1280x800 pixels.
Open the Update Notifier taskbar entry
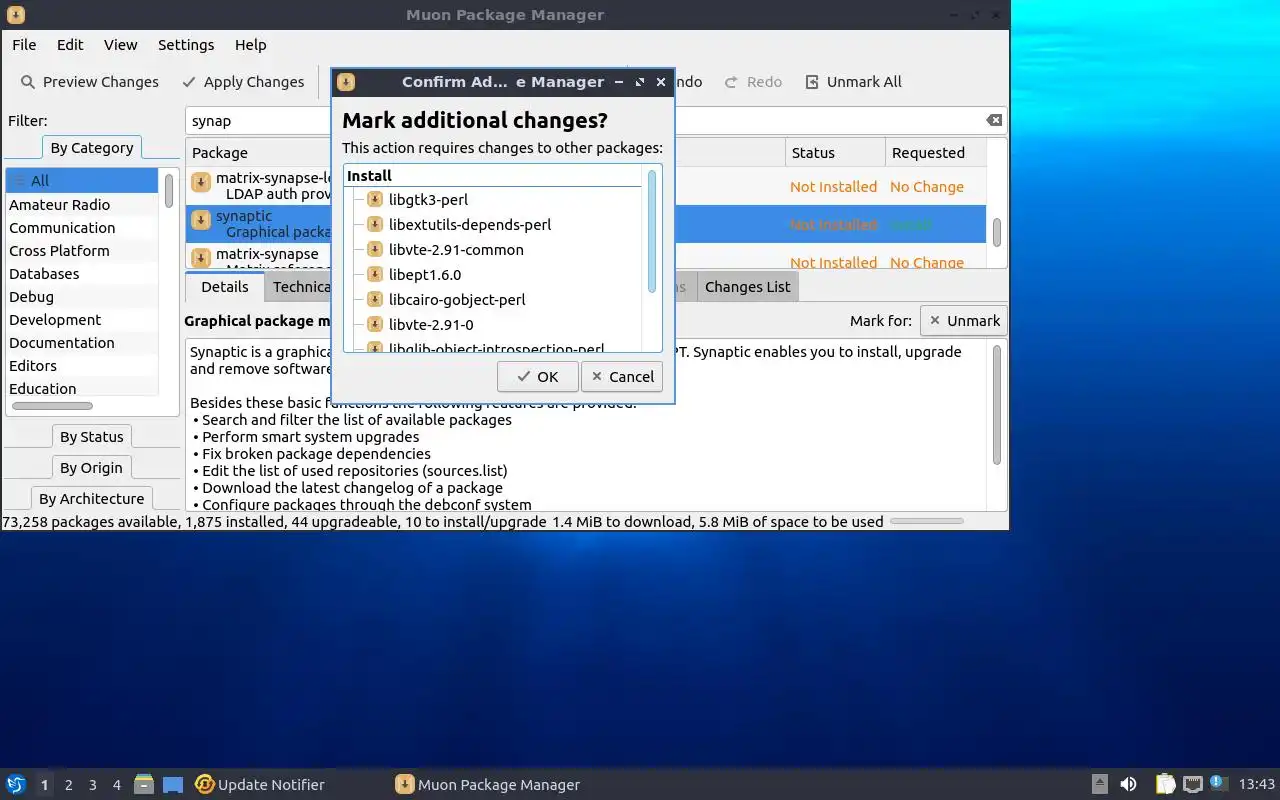click(x=260, y=784)
